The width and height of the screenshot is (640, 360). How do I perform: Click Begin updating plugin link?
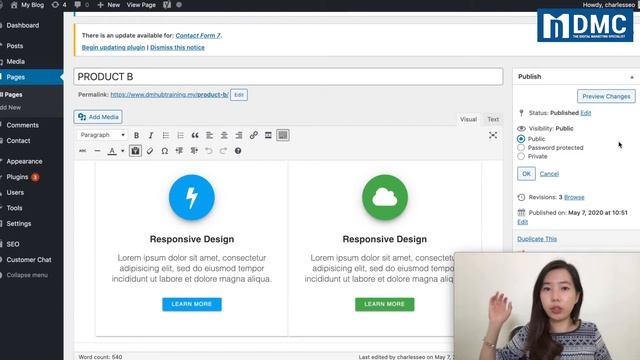(x=113, y=47)
